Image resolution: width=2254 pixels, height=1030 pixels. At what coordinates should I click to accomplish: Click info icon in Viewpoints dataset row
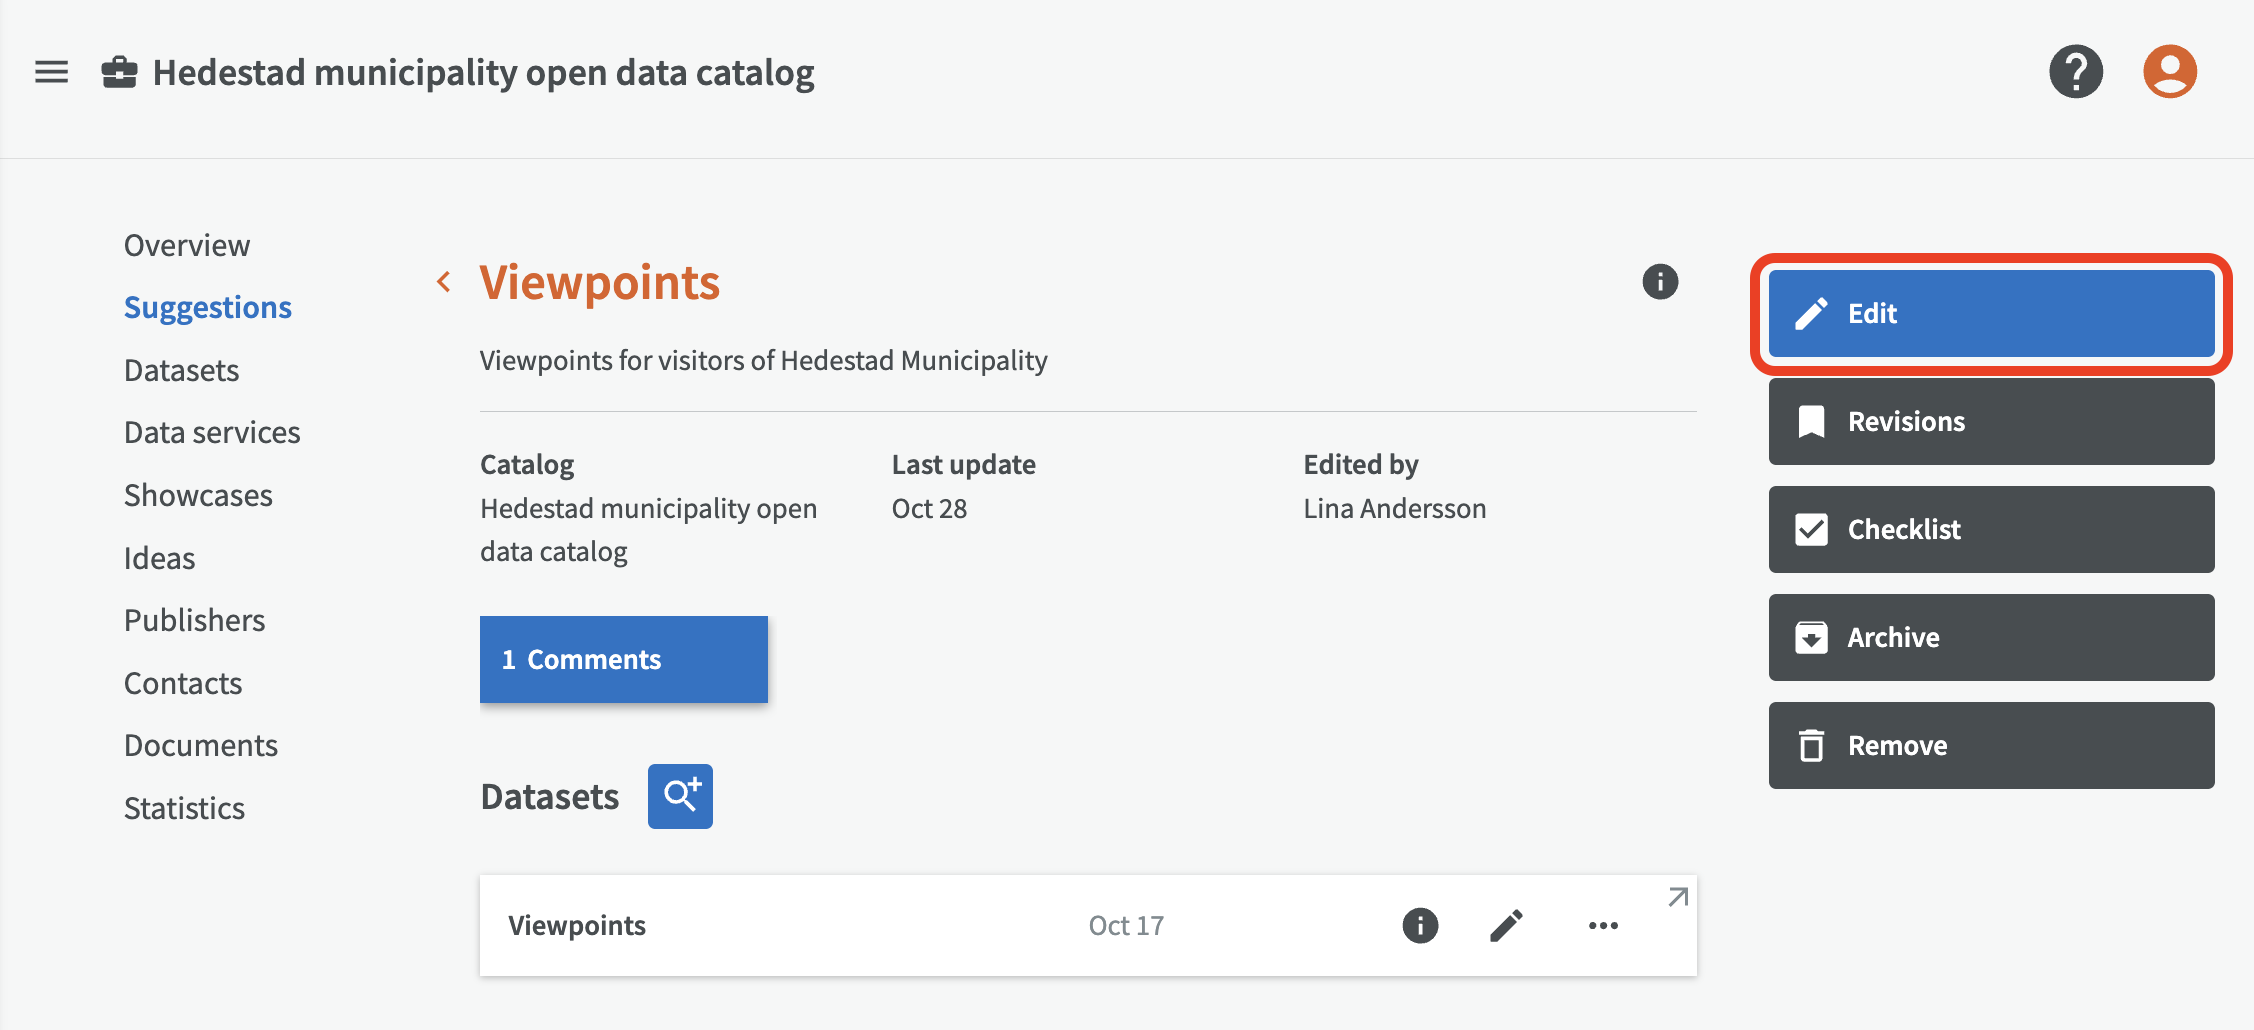pos(1420,926)
